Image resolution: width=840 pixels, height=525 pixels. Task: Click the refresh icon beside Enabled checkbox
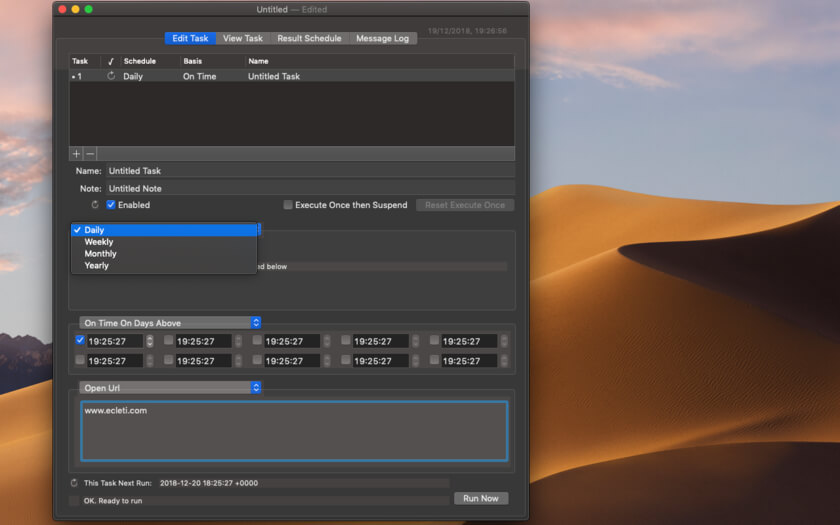tap(96, 205)
